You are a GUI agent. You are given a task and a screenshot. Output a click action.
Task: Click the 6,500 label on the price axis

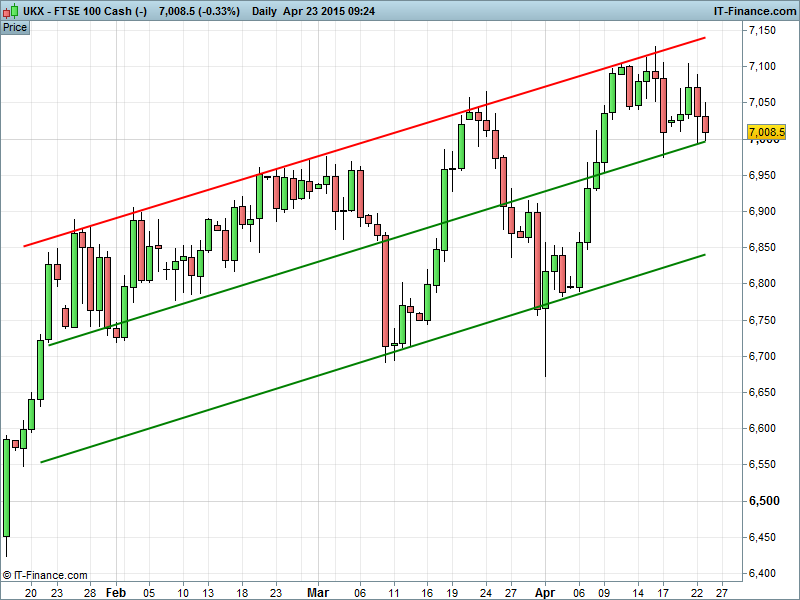point(763,501)
